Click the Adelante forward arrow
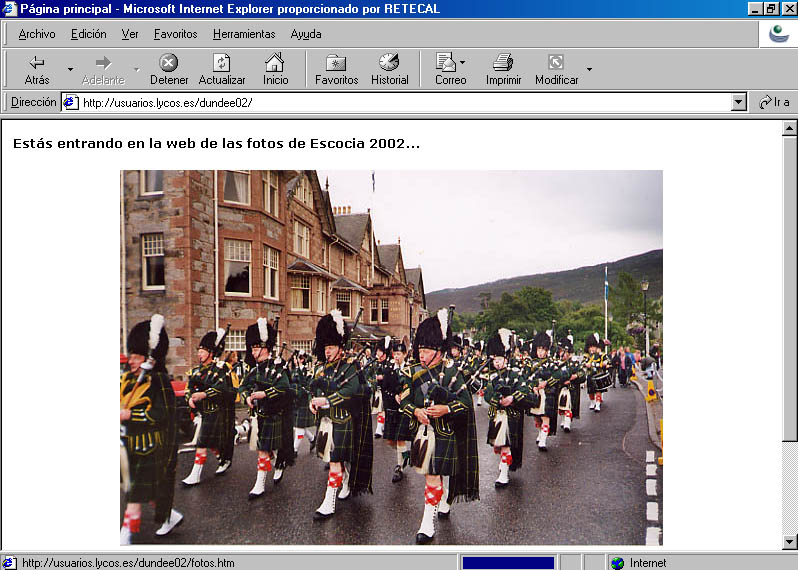This screenshot has height=570, width=798. pos(103,69)
